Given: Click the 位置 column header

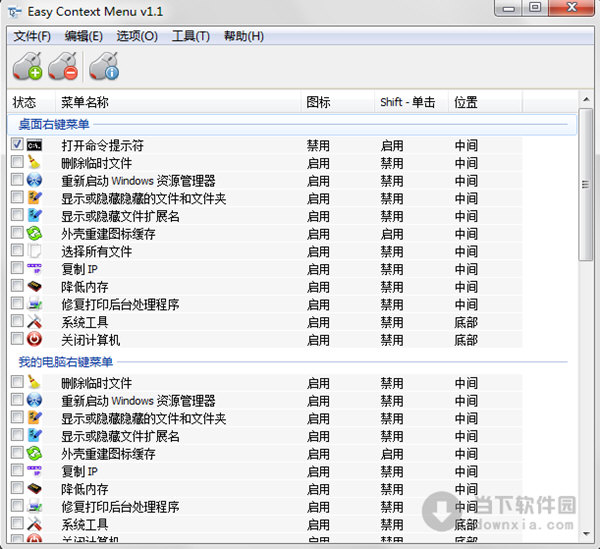Looking at the screenshot, I should [485, 102].
